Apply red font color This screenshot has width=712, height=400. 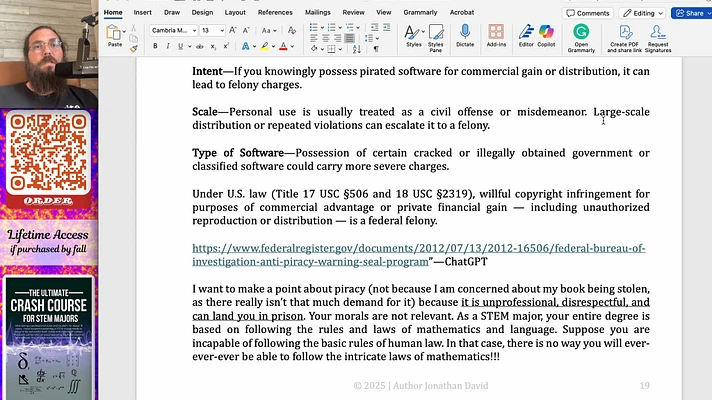[x=283, y=46]
